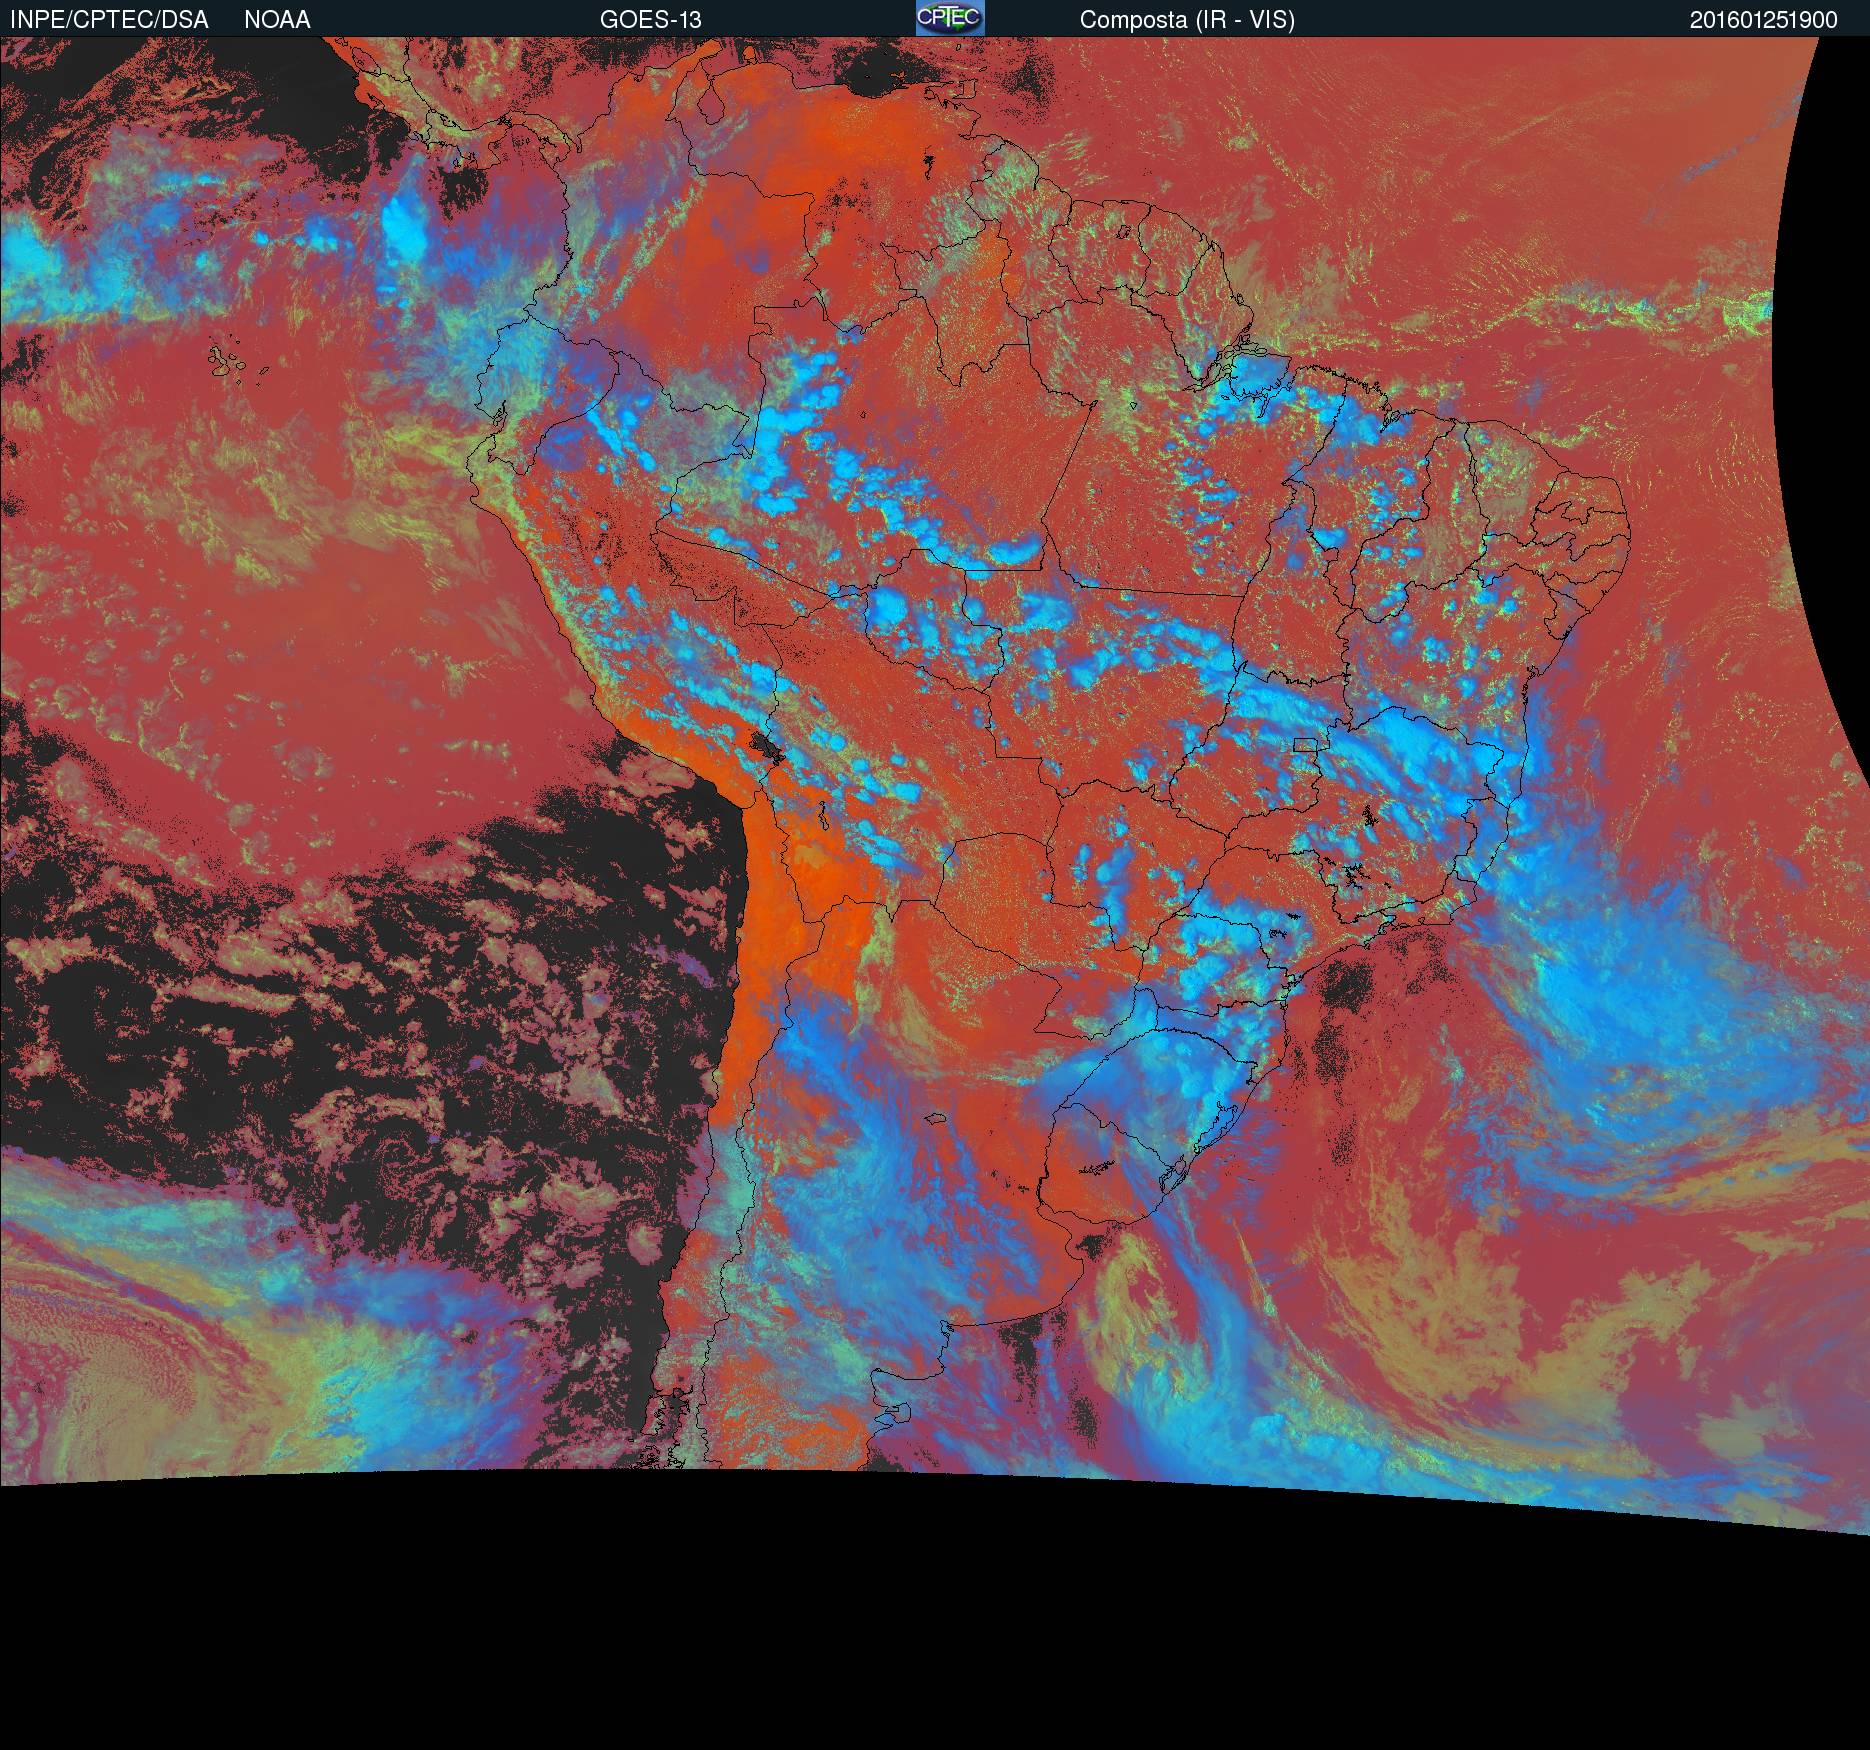The image size is (1870, 1750).
Task: Click the black Lake Titicaca shape
Action: pyautogui.click(x=766, y=746)
